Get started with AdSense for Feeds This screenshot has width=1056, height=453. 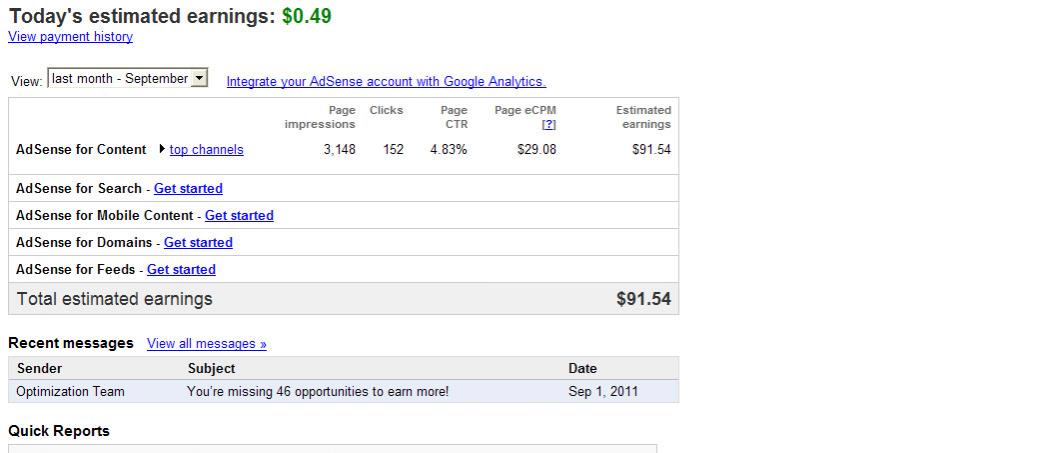(181, 269)
